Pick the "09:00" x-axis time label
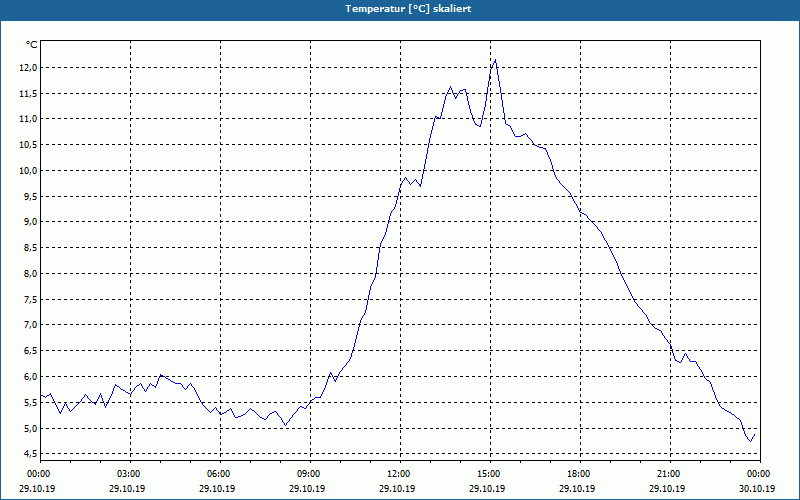Screen dimensions: 800x500 307,474
